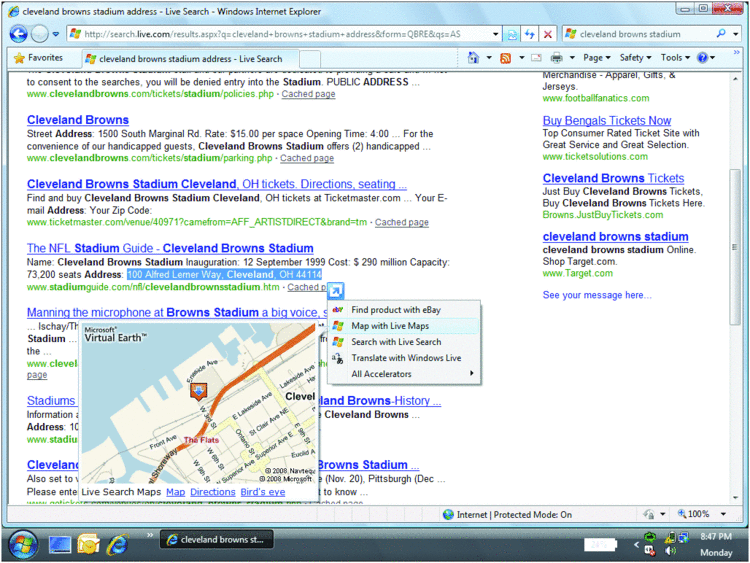Click the volume speaker tray icon

[670, 551]
